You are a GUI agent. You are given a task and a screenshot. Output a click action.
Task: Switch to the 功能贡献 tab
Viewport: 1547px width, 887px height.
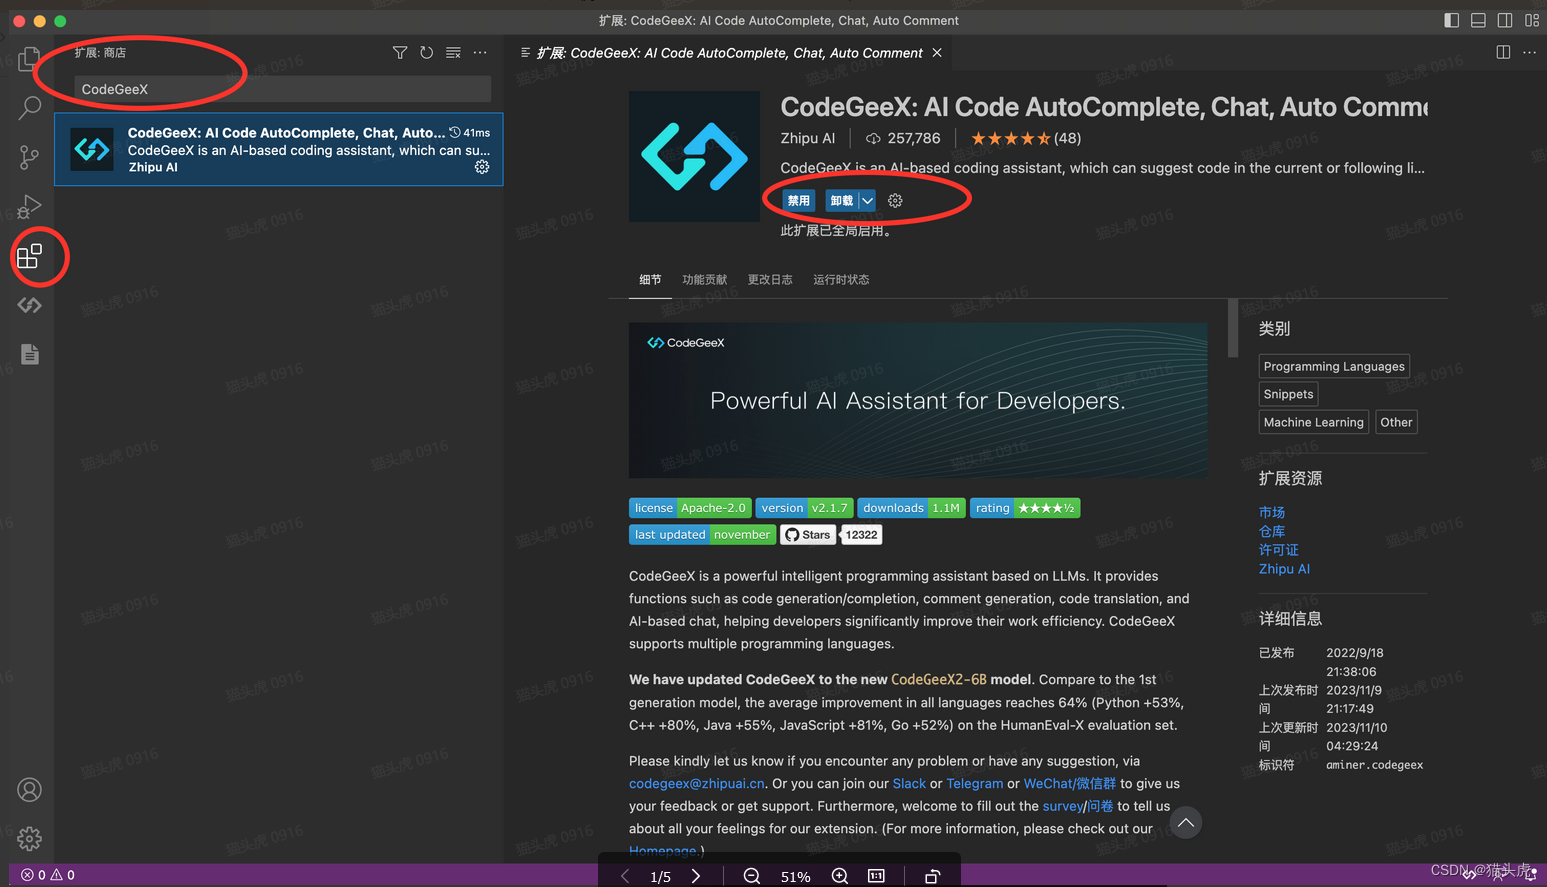[x=704, y=279]
